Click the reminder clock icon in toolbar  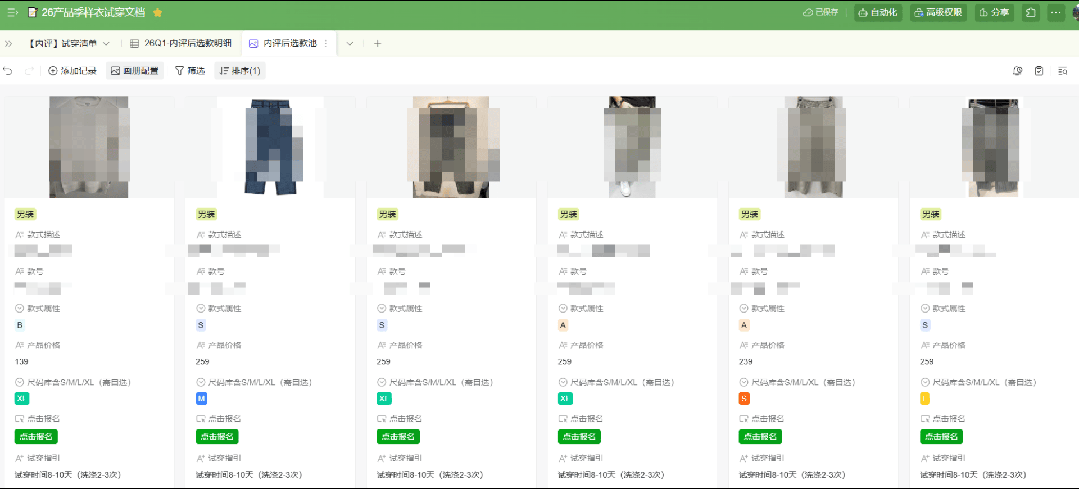point(1018,71)
